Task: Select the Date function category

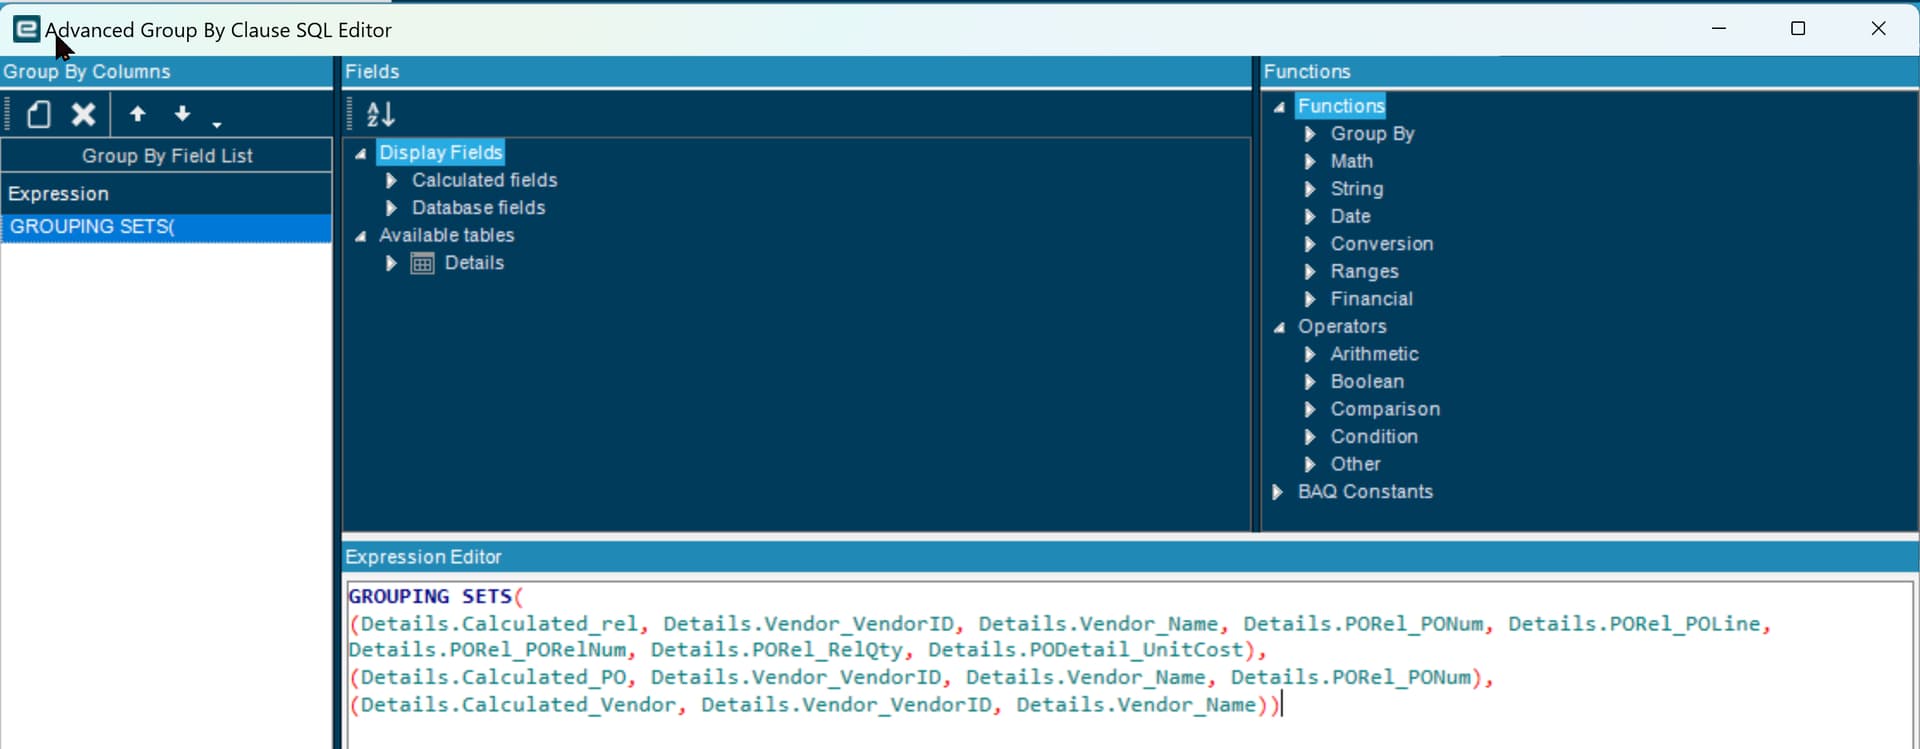Action: (x=1351, y=216)
